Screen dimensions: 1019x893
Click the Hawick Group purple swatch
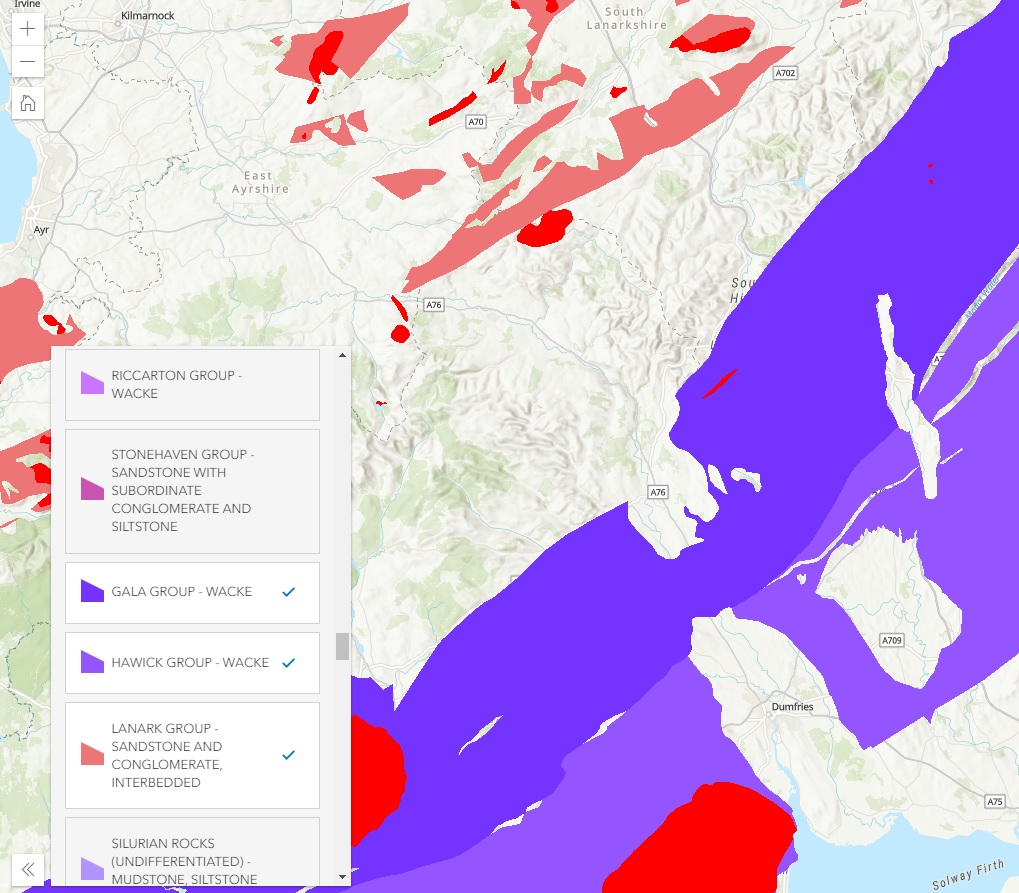(x=92, y=662)
